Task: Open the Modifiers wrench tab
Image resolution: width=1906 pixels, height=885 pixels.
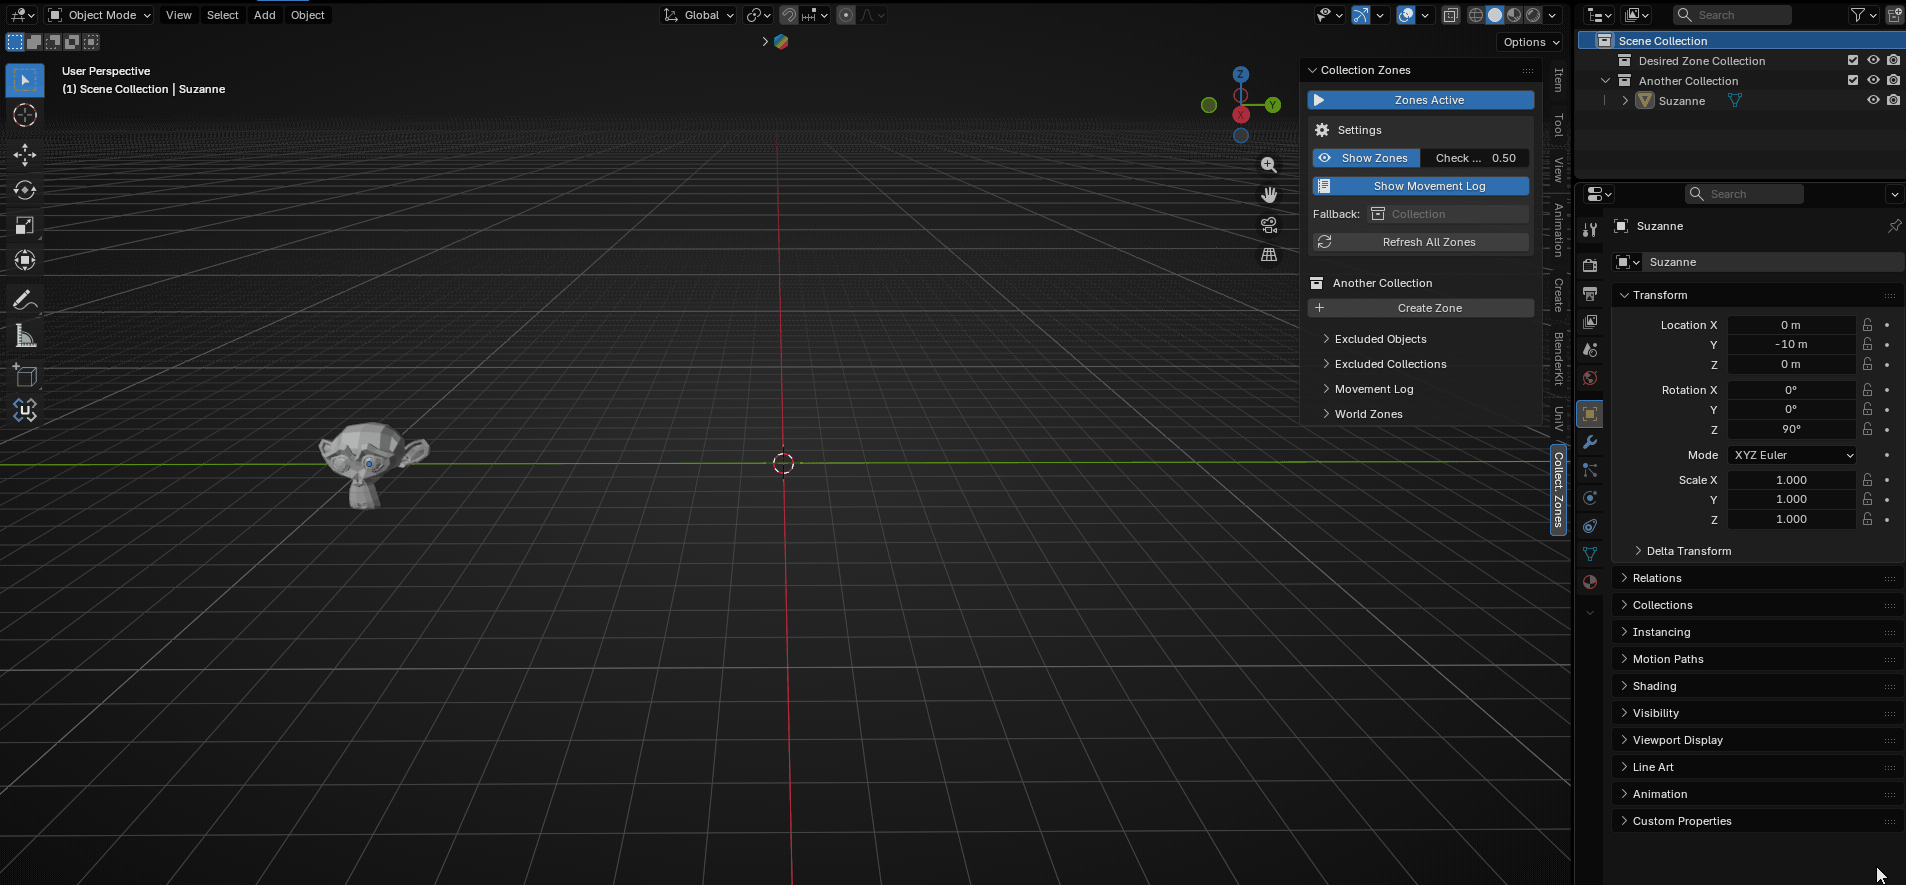Action: coord(1590,441)
